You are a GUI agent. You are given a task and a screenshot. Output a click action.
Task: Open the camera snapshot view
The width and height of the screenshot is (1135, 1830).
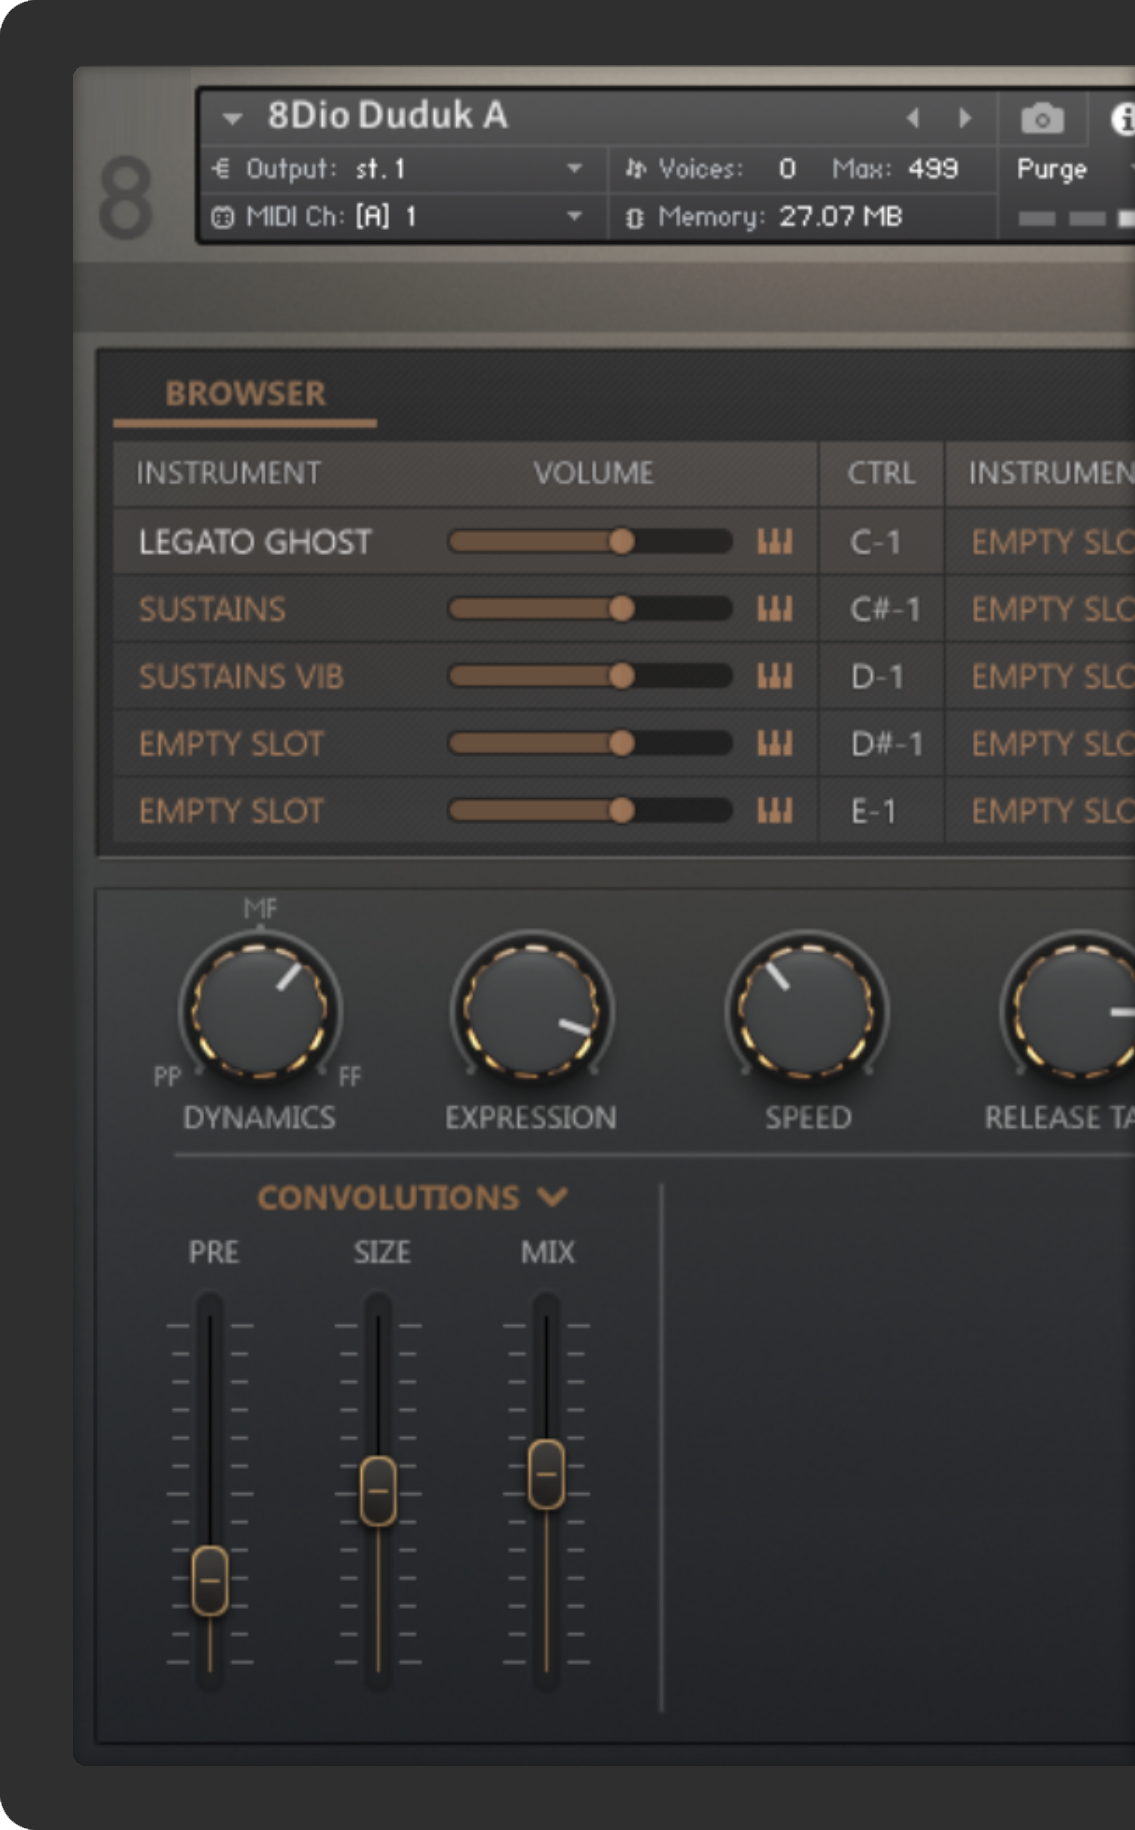coord(1042,119)
